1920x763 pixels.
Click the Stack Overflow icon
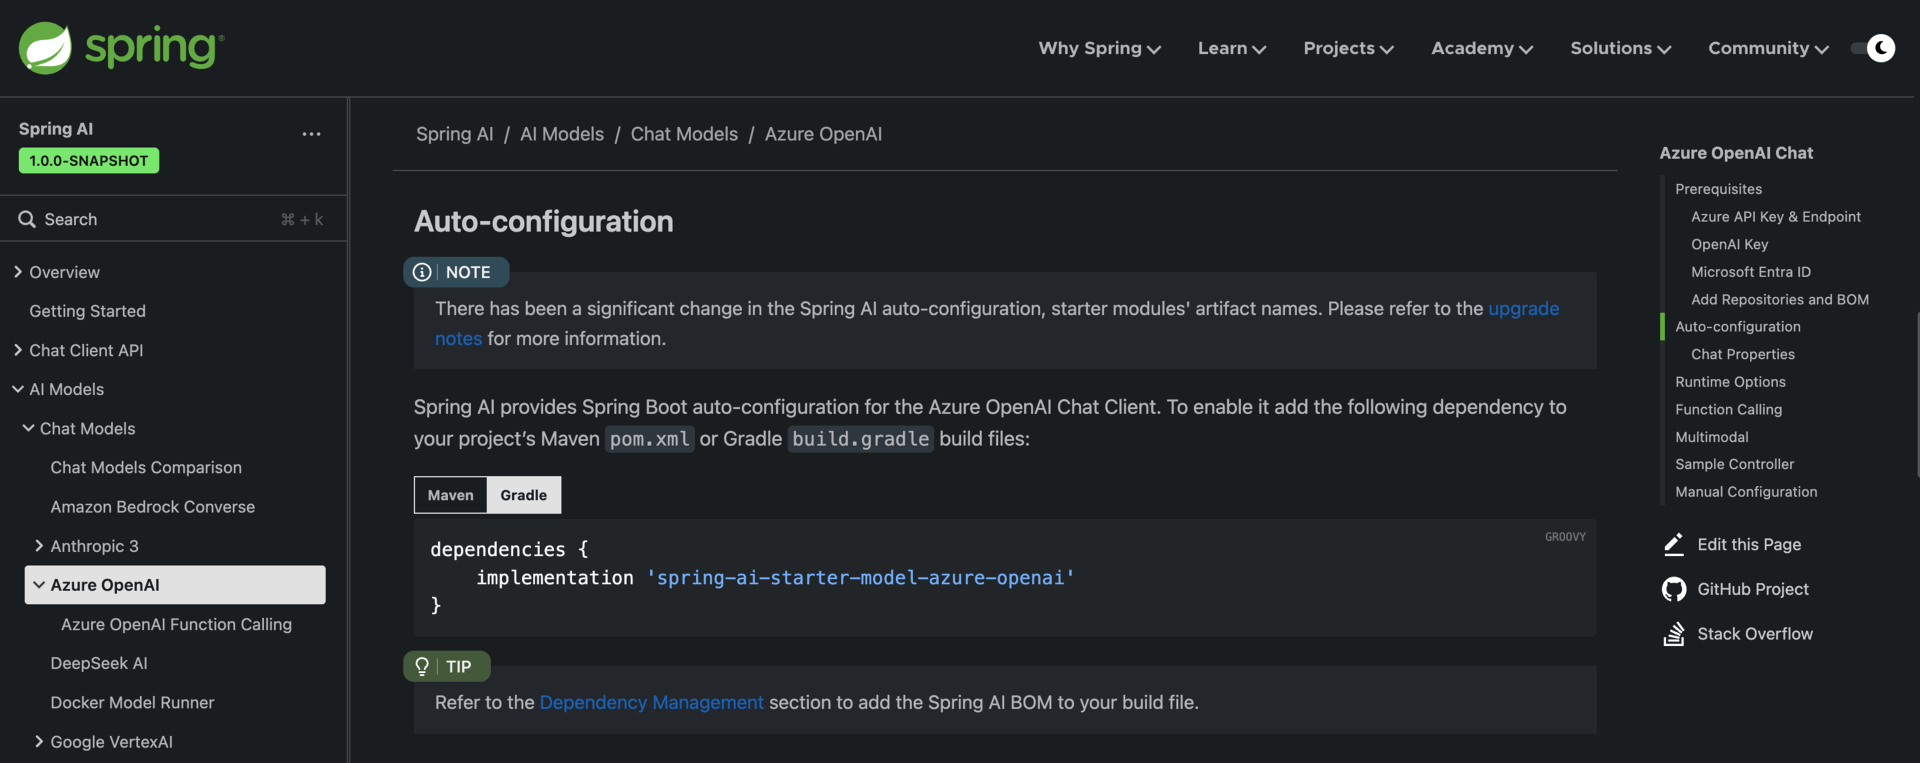pyautogui.click(x=1673, y=634)
